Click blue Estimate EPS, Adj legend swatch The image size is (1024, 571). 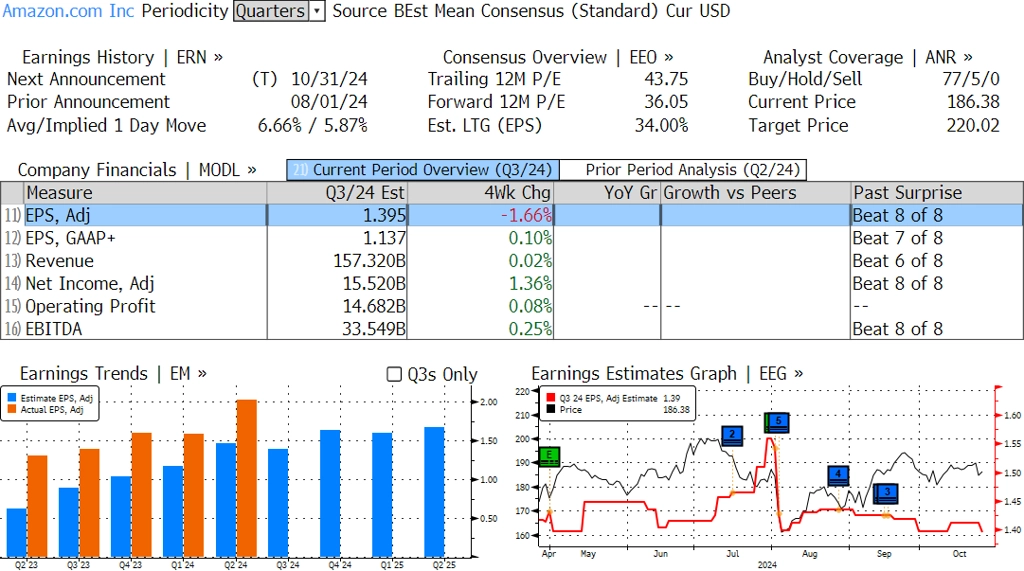(x=12, y=398)
